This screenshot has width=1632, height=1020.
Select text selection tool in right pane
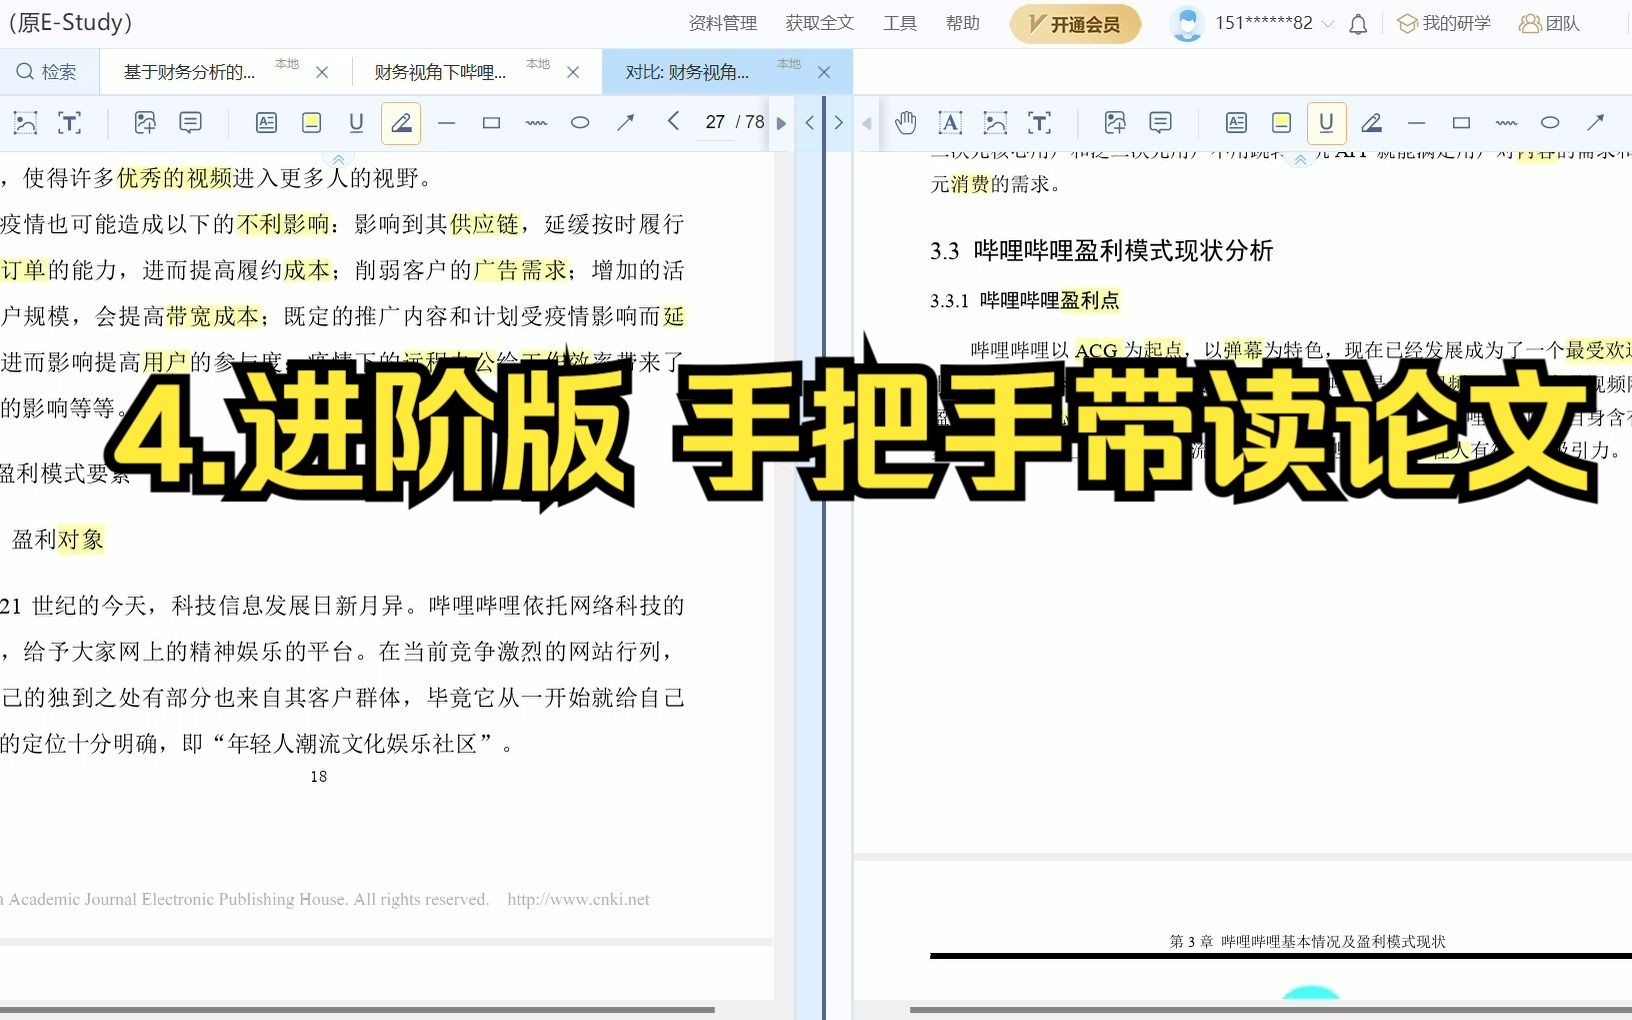coord(950,123)
